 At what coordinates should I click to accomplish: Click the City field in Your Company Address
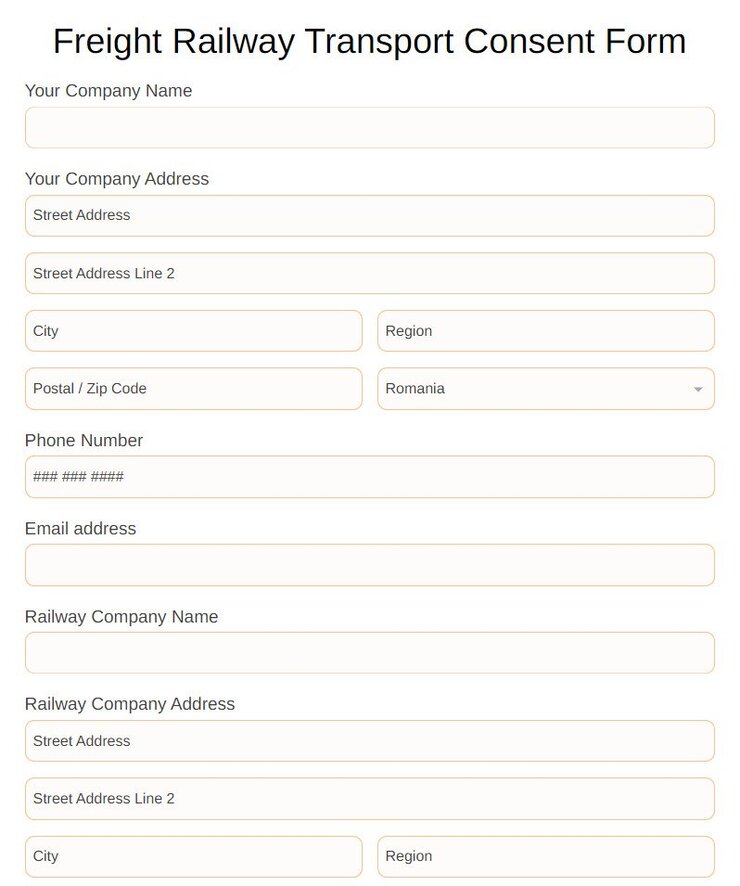[192, 331]
